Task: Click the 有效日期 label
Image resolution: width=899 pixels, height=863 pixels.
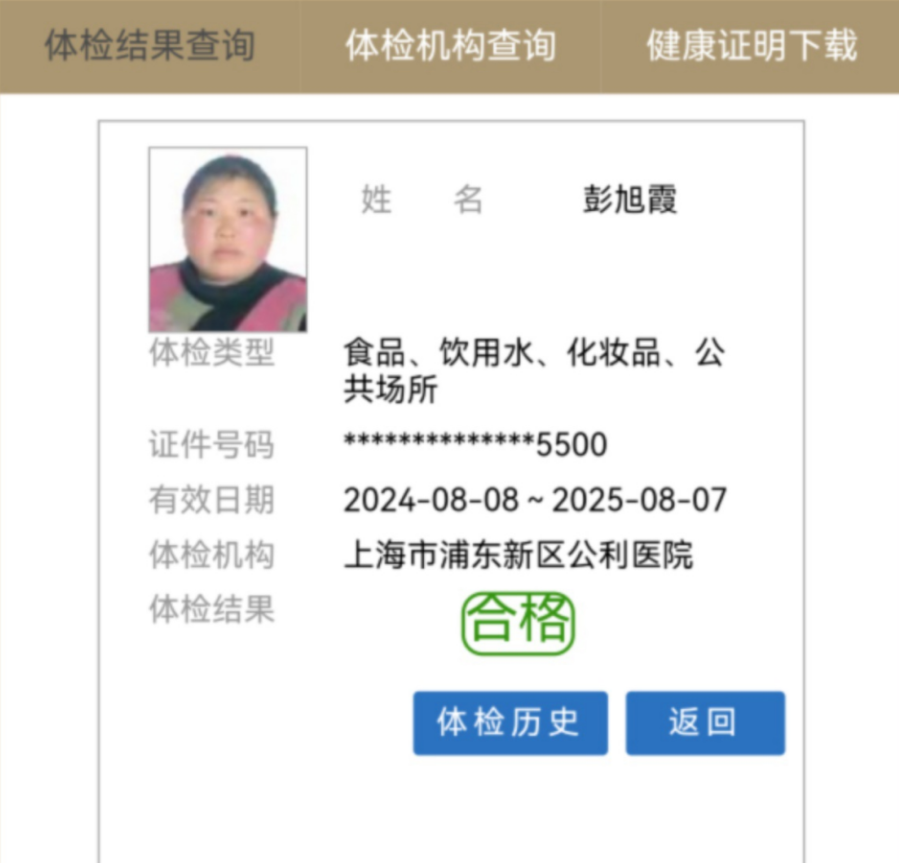Action: [x=212, y=499]
